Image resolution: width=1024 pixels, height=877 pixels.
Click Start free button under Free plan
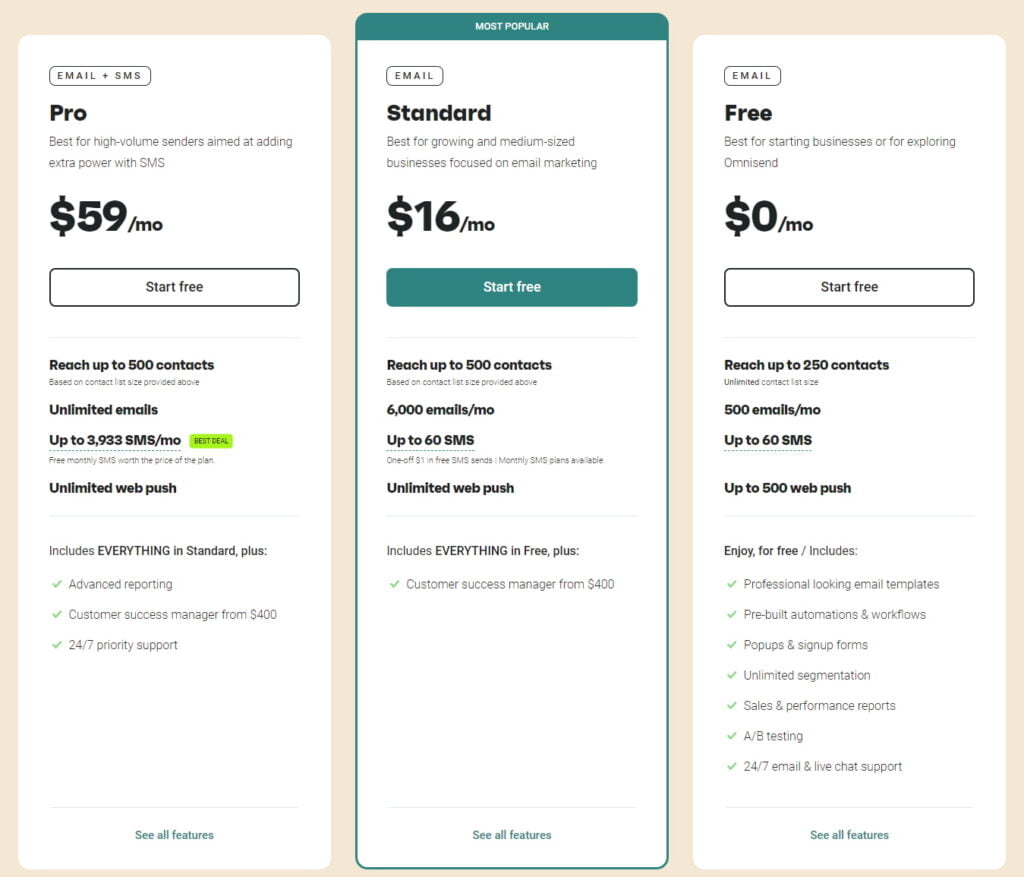pos(849,287)
